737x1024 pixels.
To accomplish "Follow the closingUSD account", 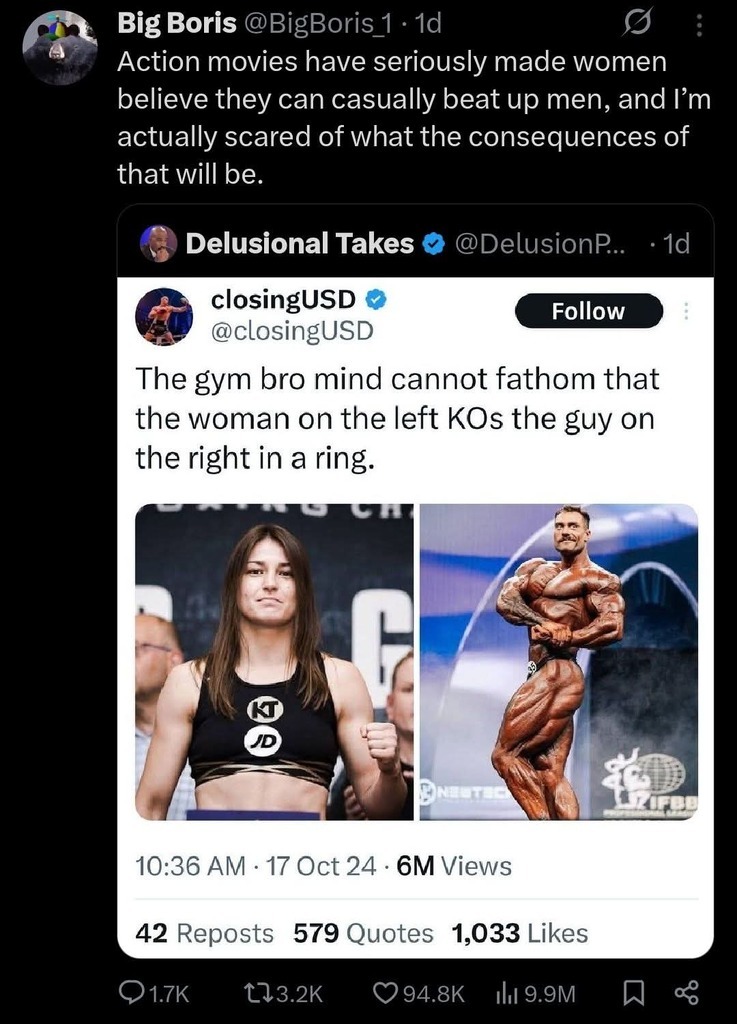I will [588, 311].
